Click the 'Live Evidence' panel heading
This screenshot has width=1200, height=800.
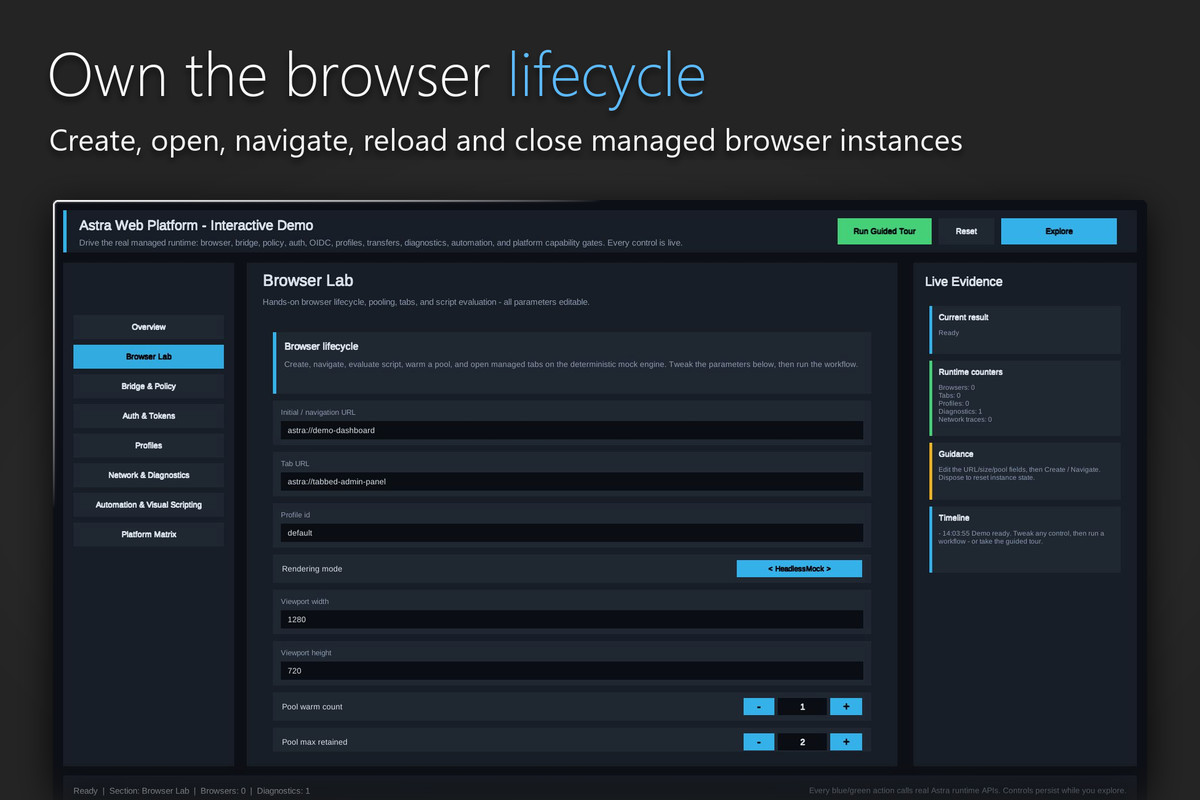pyautogui.click(x=964, y=282)
